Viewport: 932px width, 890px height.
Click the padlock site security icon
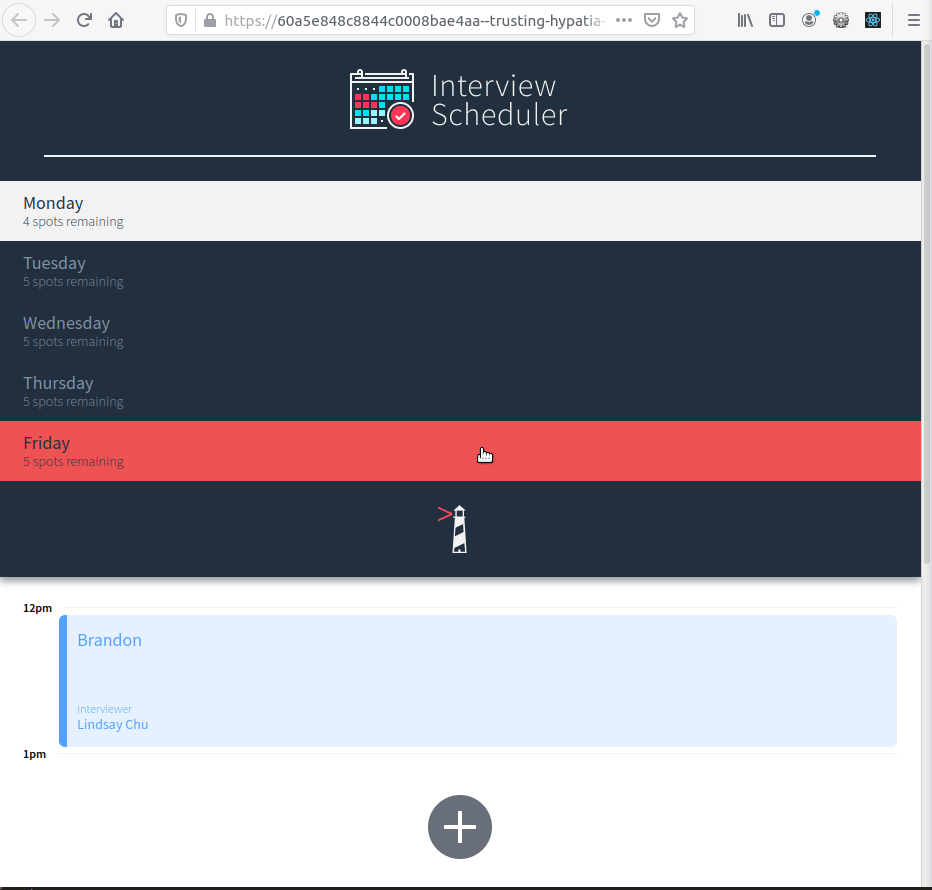pyautogui.click(x=209, y=21)
